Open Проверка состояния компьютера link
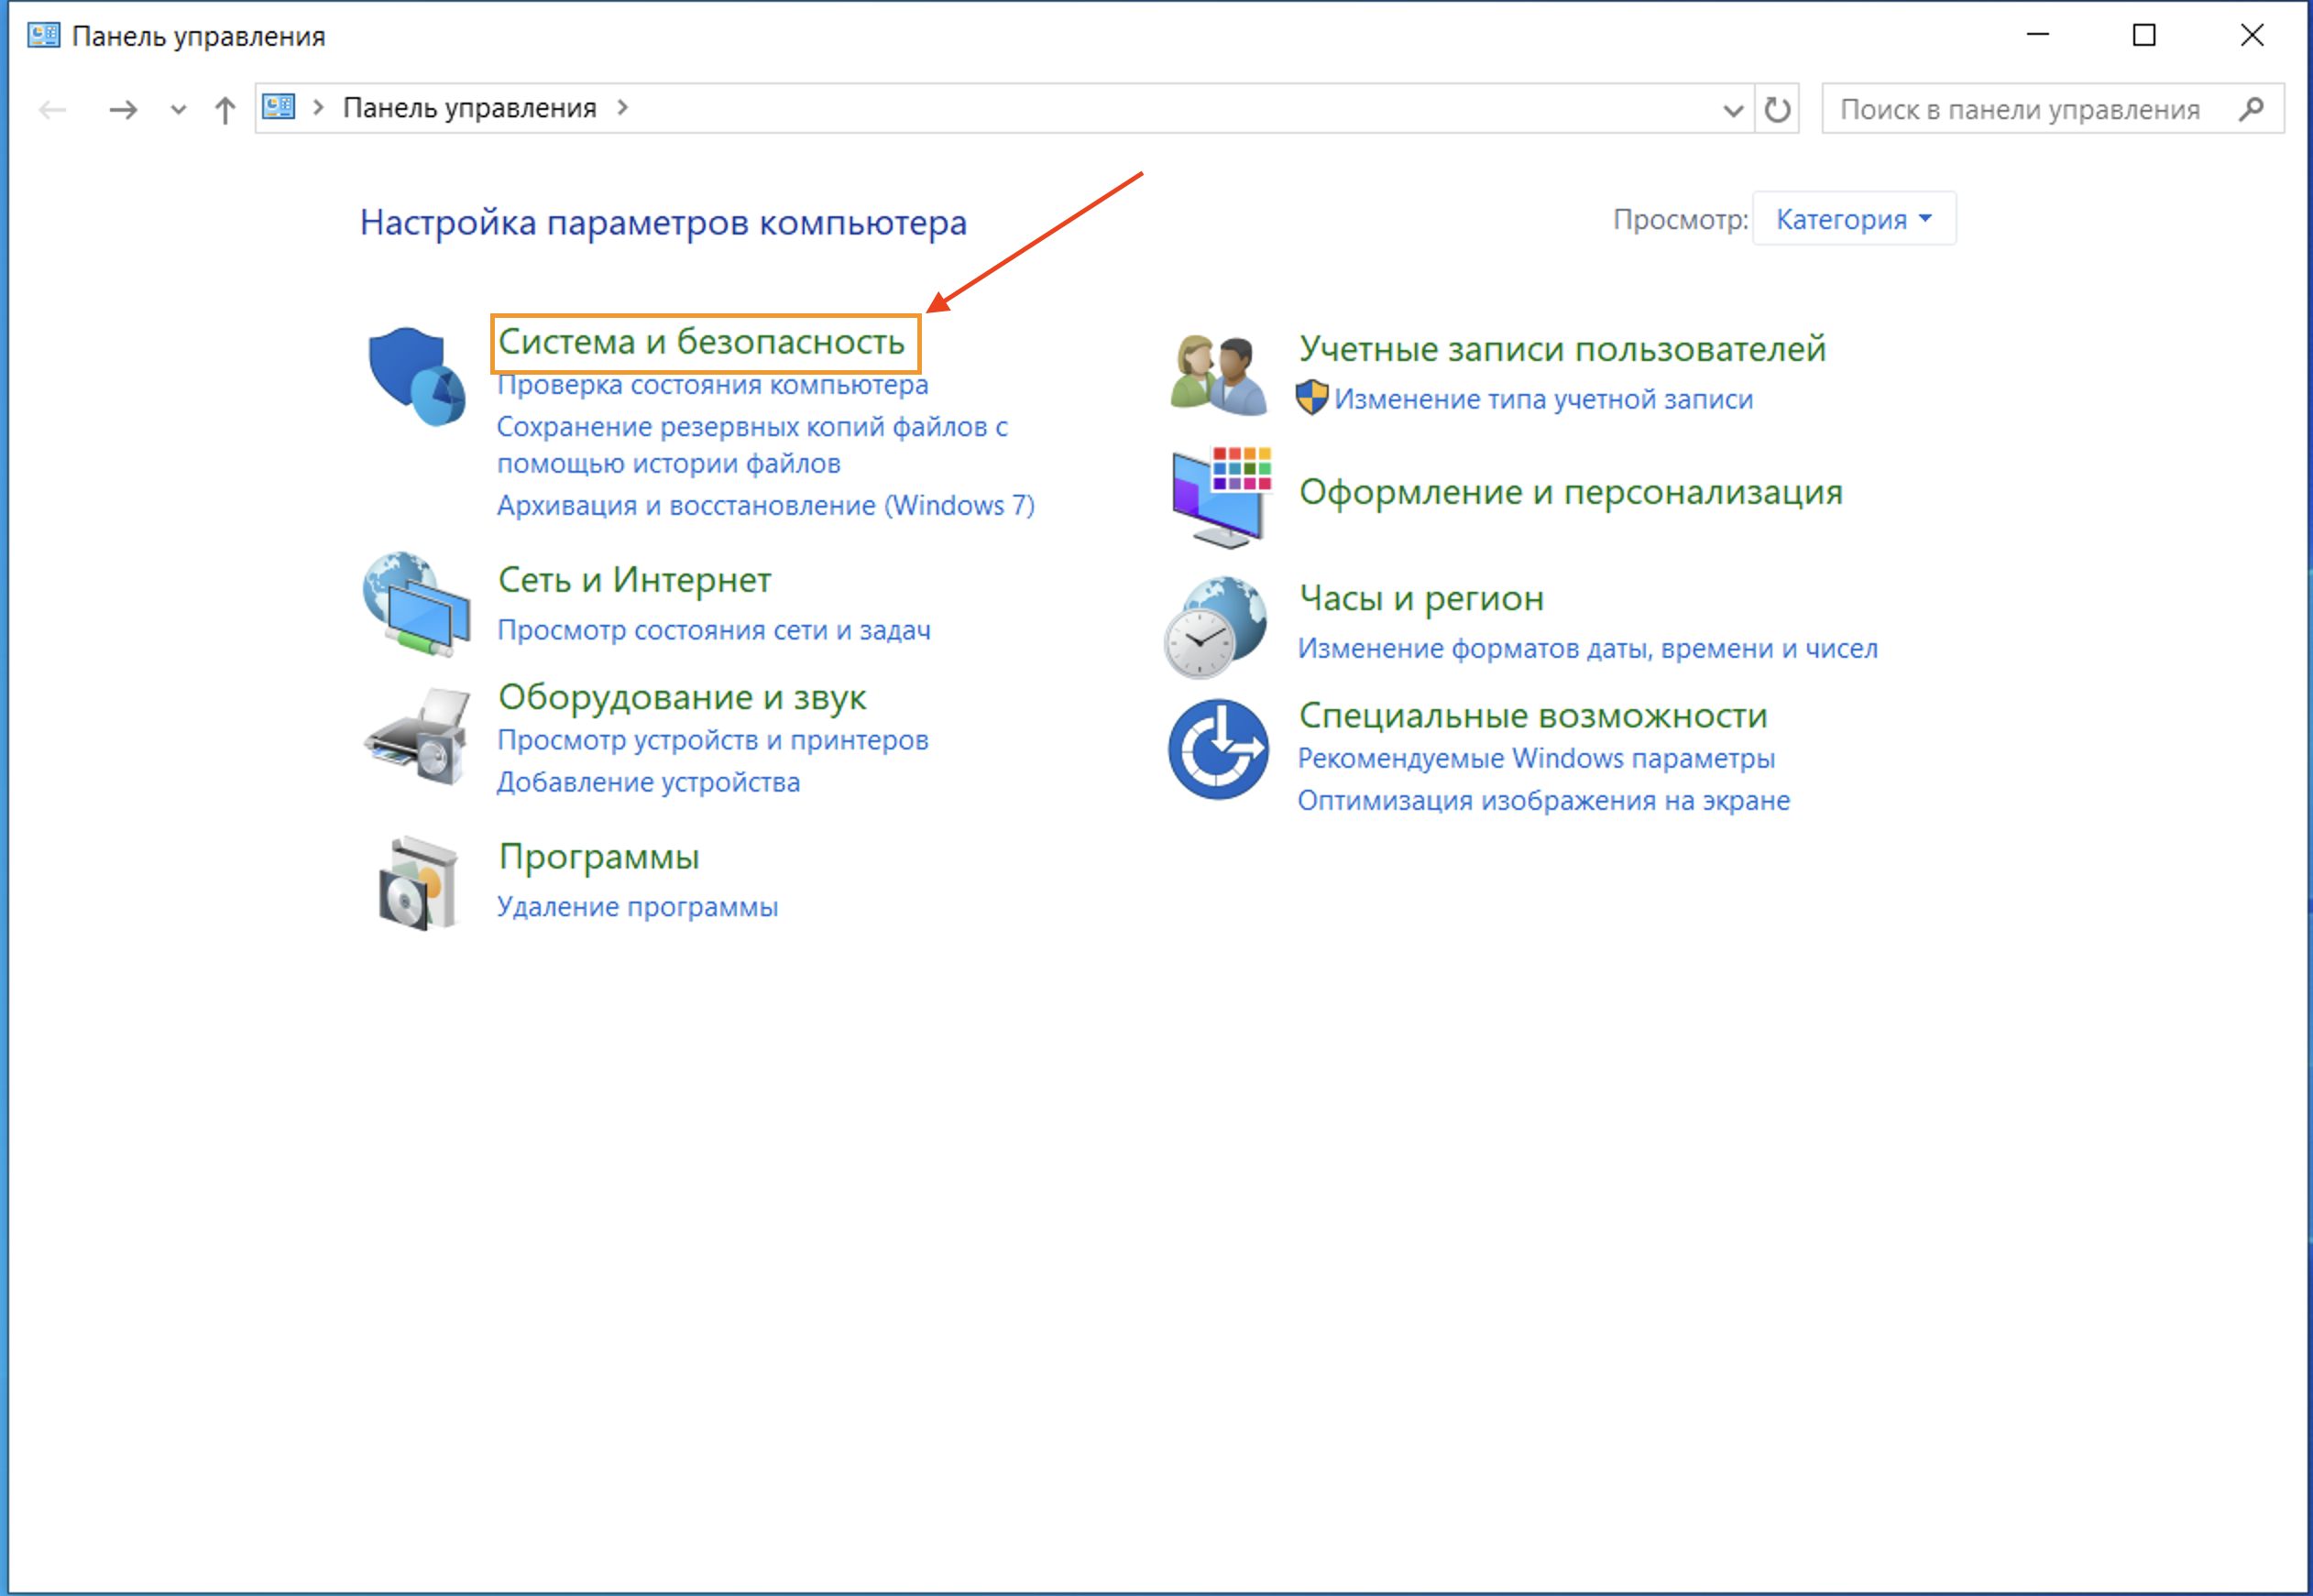Viewport: 2313px width, 1596px height. pyautogui.click(x=713, y=385)
